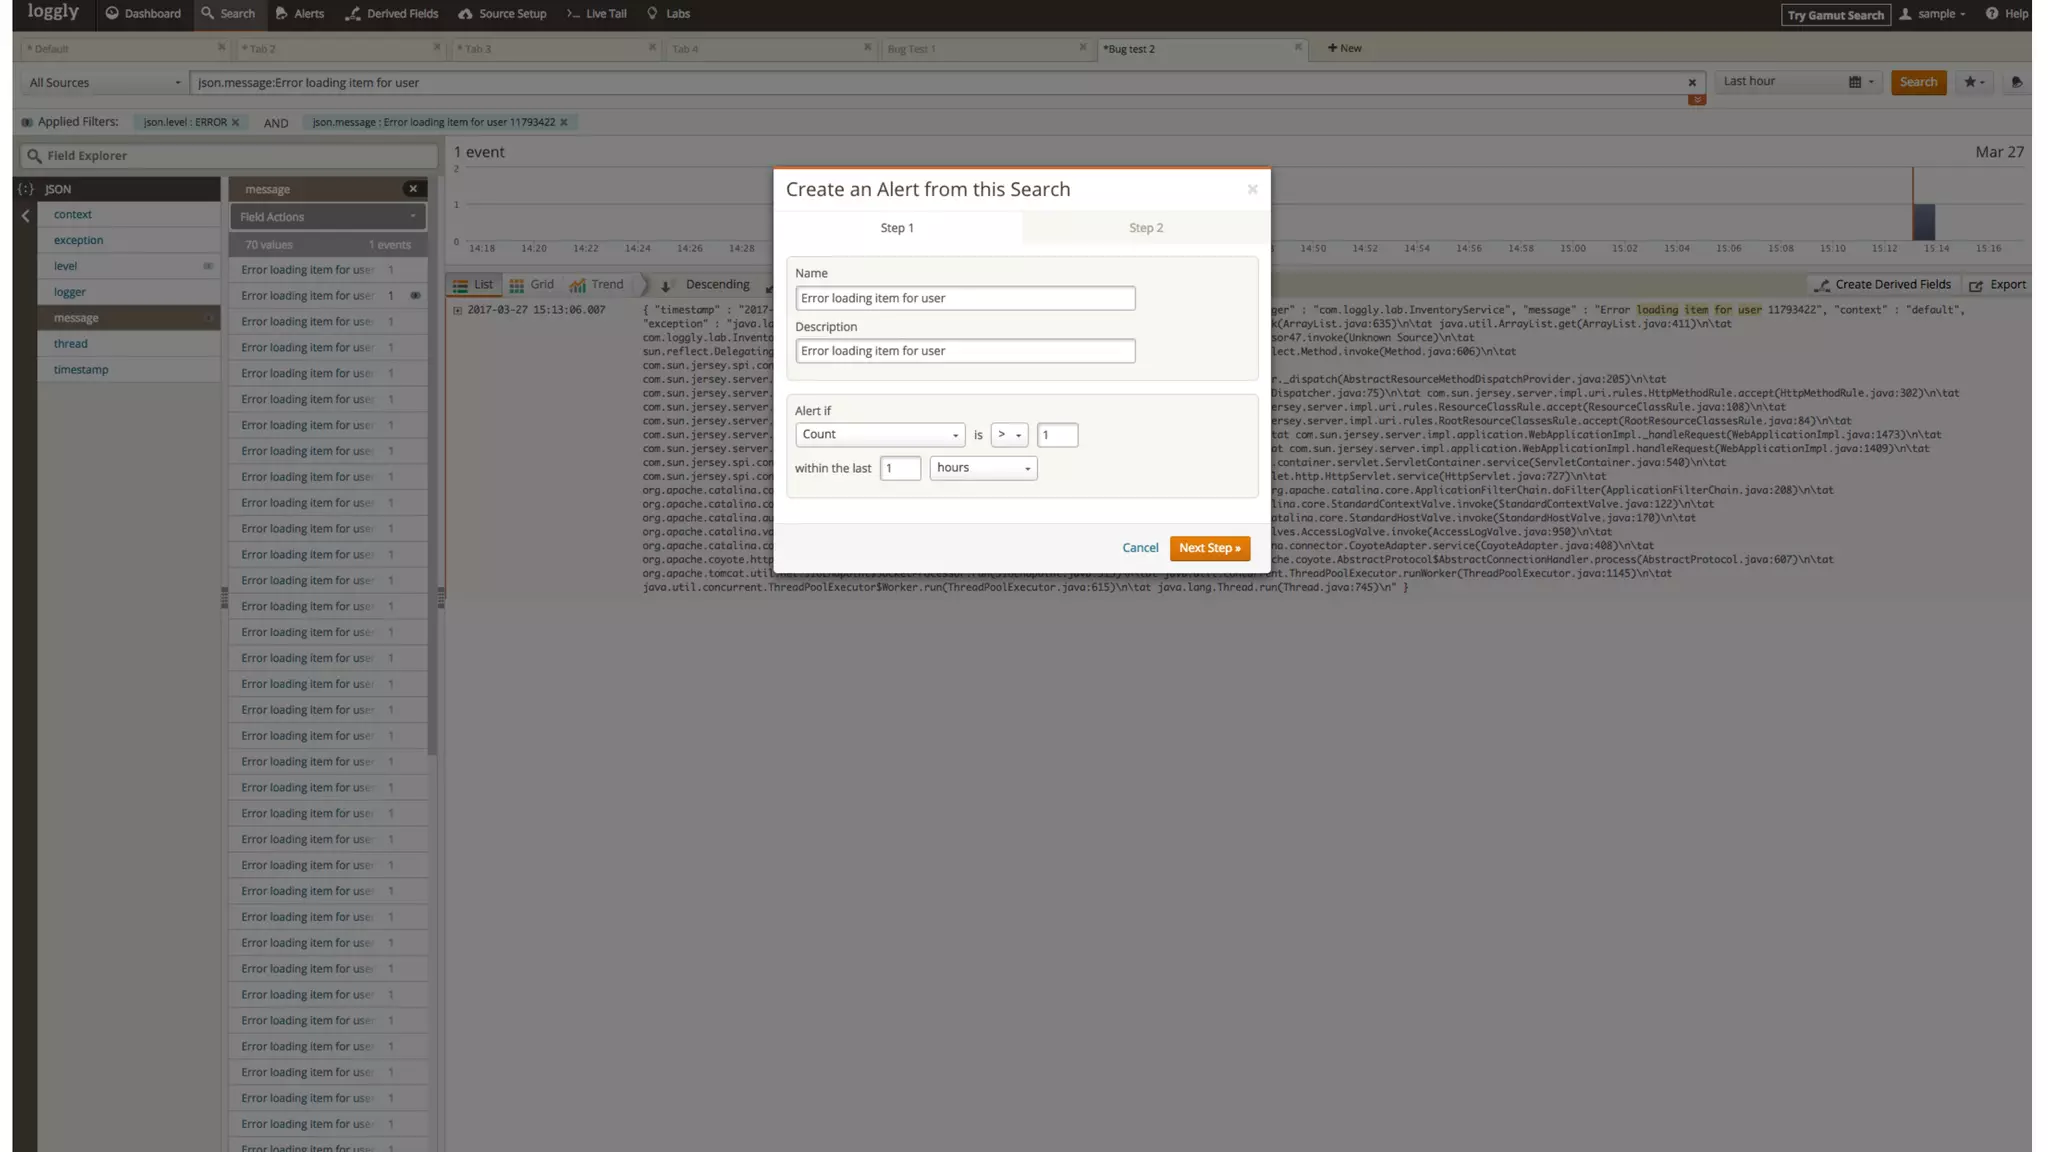Remove the json.level ERROR filter
Screen dimensions: 2048x1152
click(236, 122)
